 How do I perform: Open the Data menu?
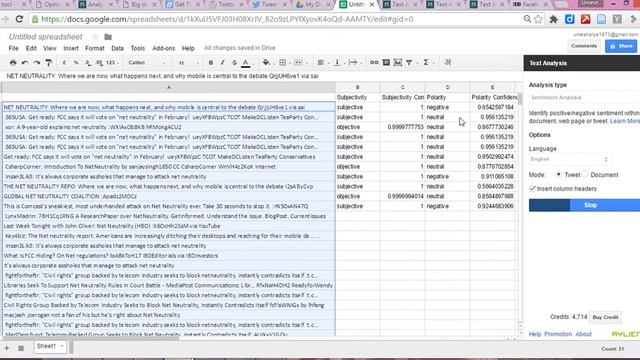coord(118,48)
